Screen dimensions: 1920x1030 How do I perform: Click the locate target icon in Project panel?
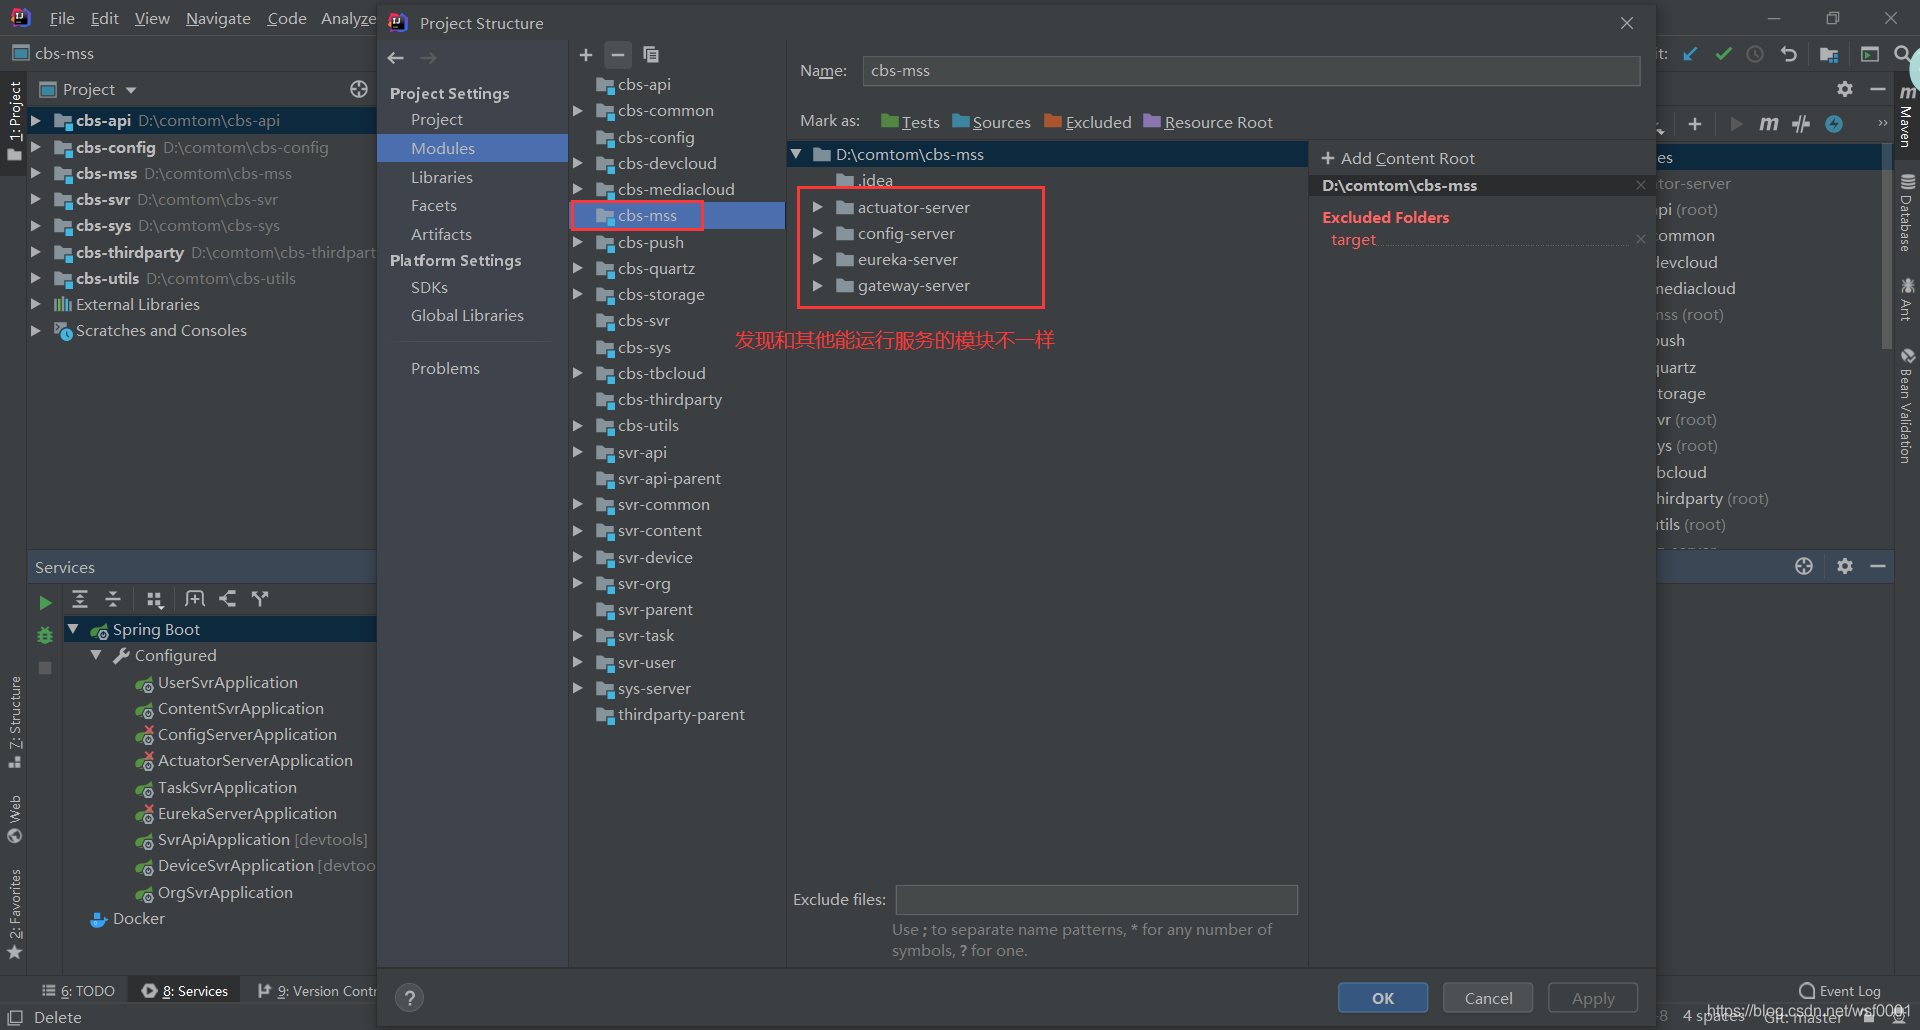click(x=359, y=89)
